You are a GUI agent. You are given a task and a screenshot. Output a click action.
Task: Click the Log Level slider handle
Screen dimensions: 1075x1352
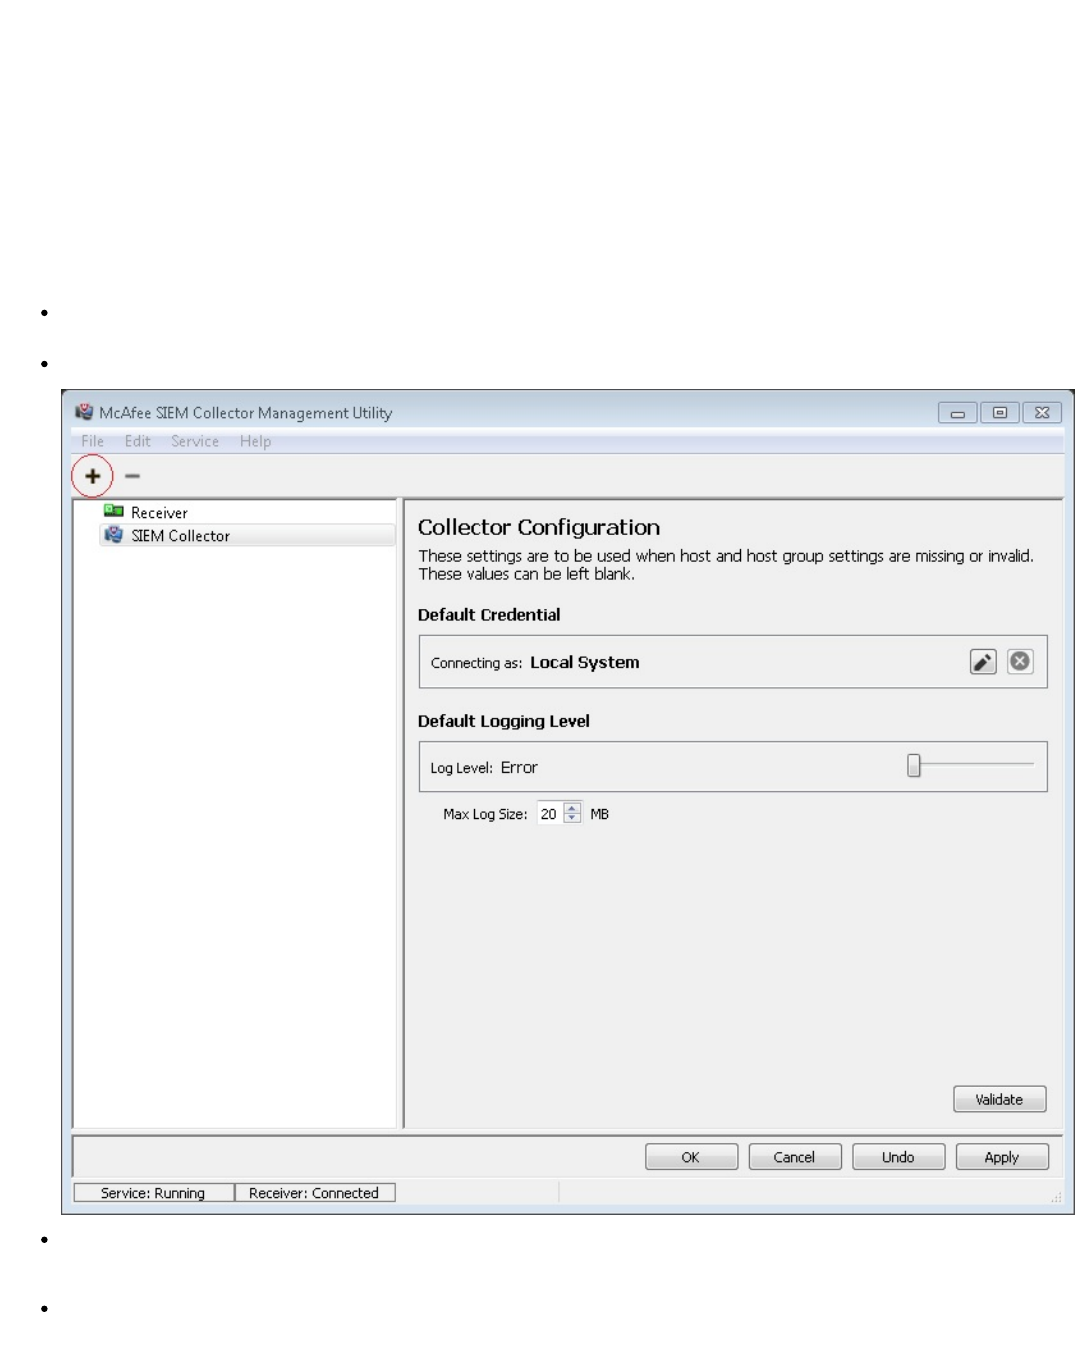(913, 766)
